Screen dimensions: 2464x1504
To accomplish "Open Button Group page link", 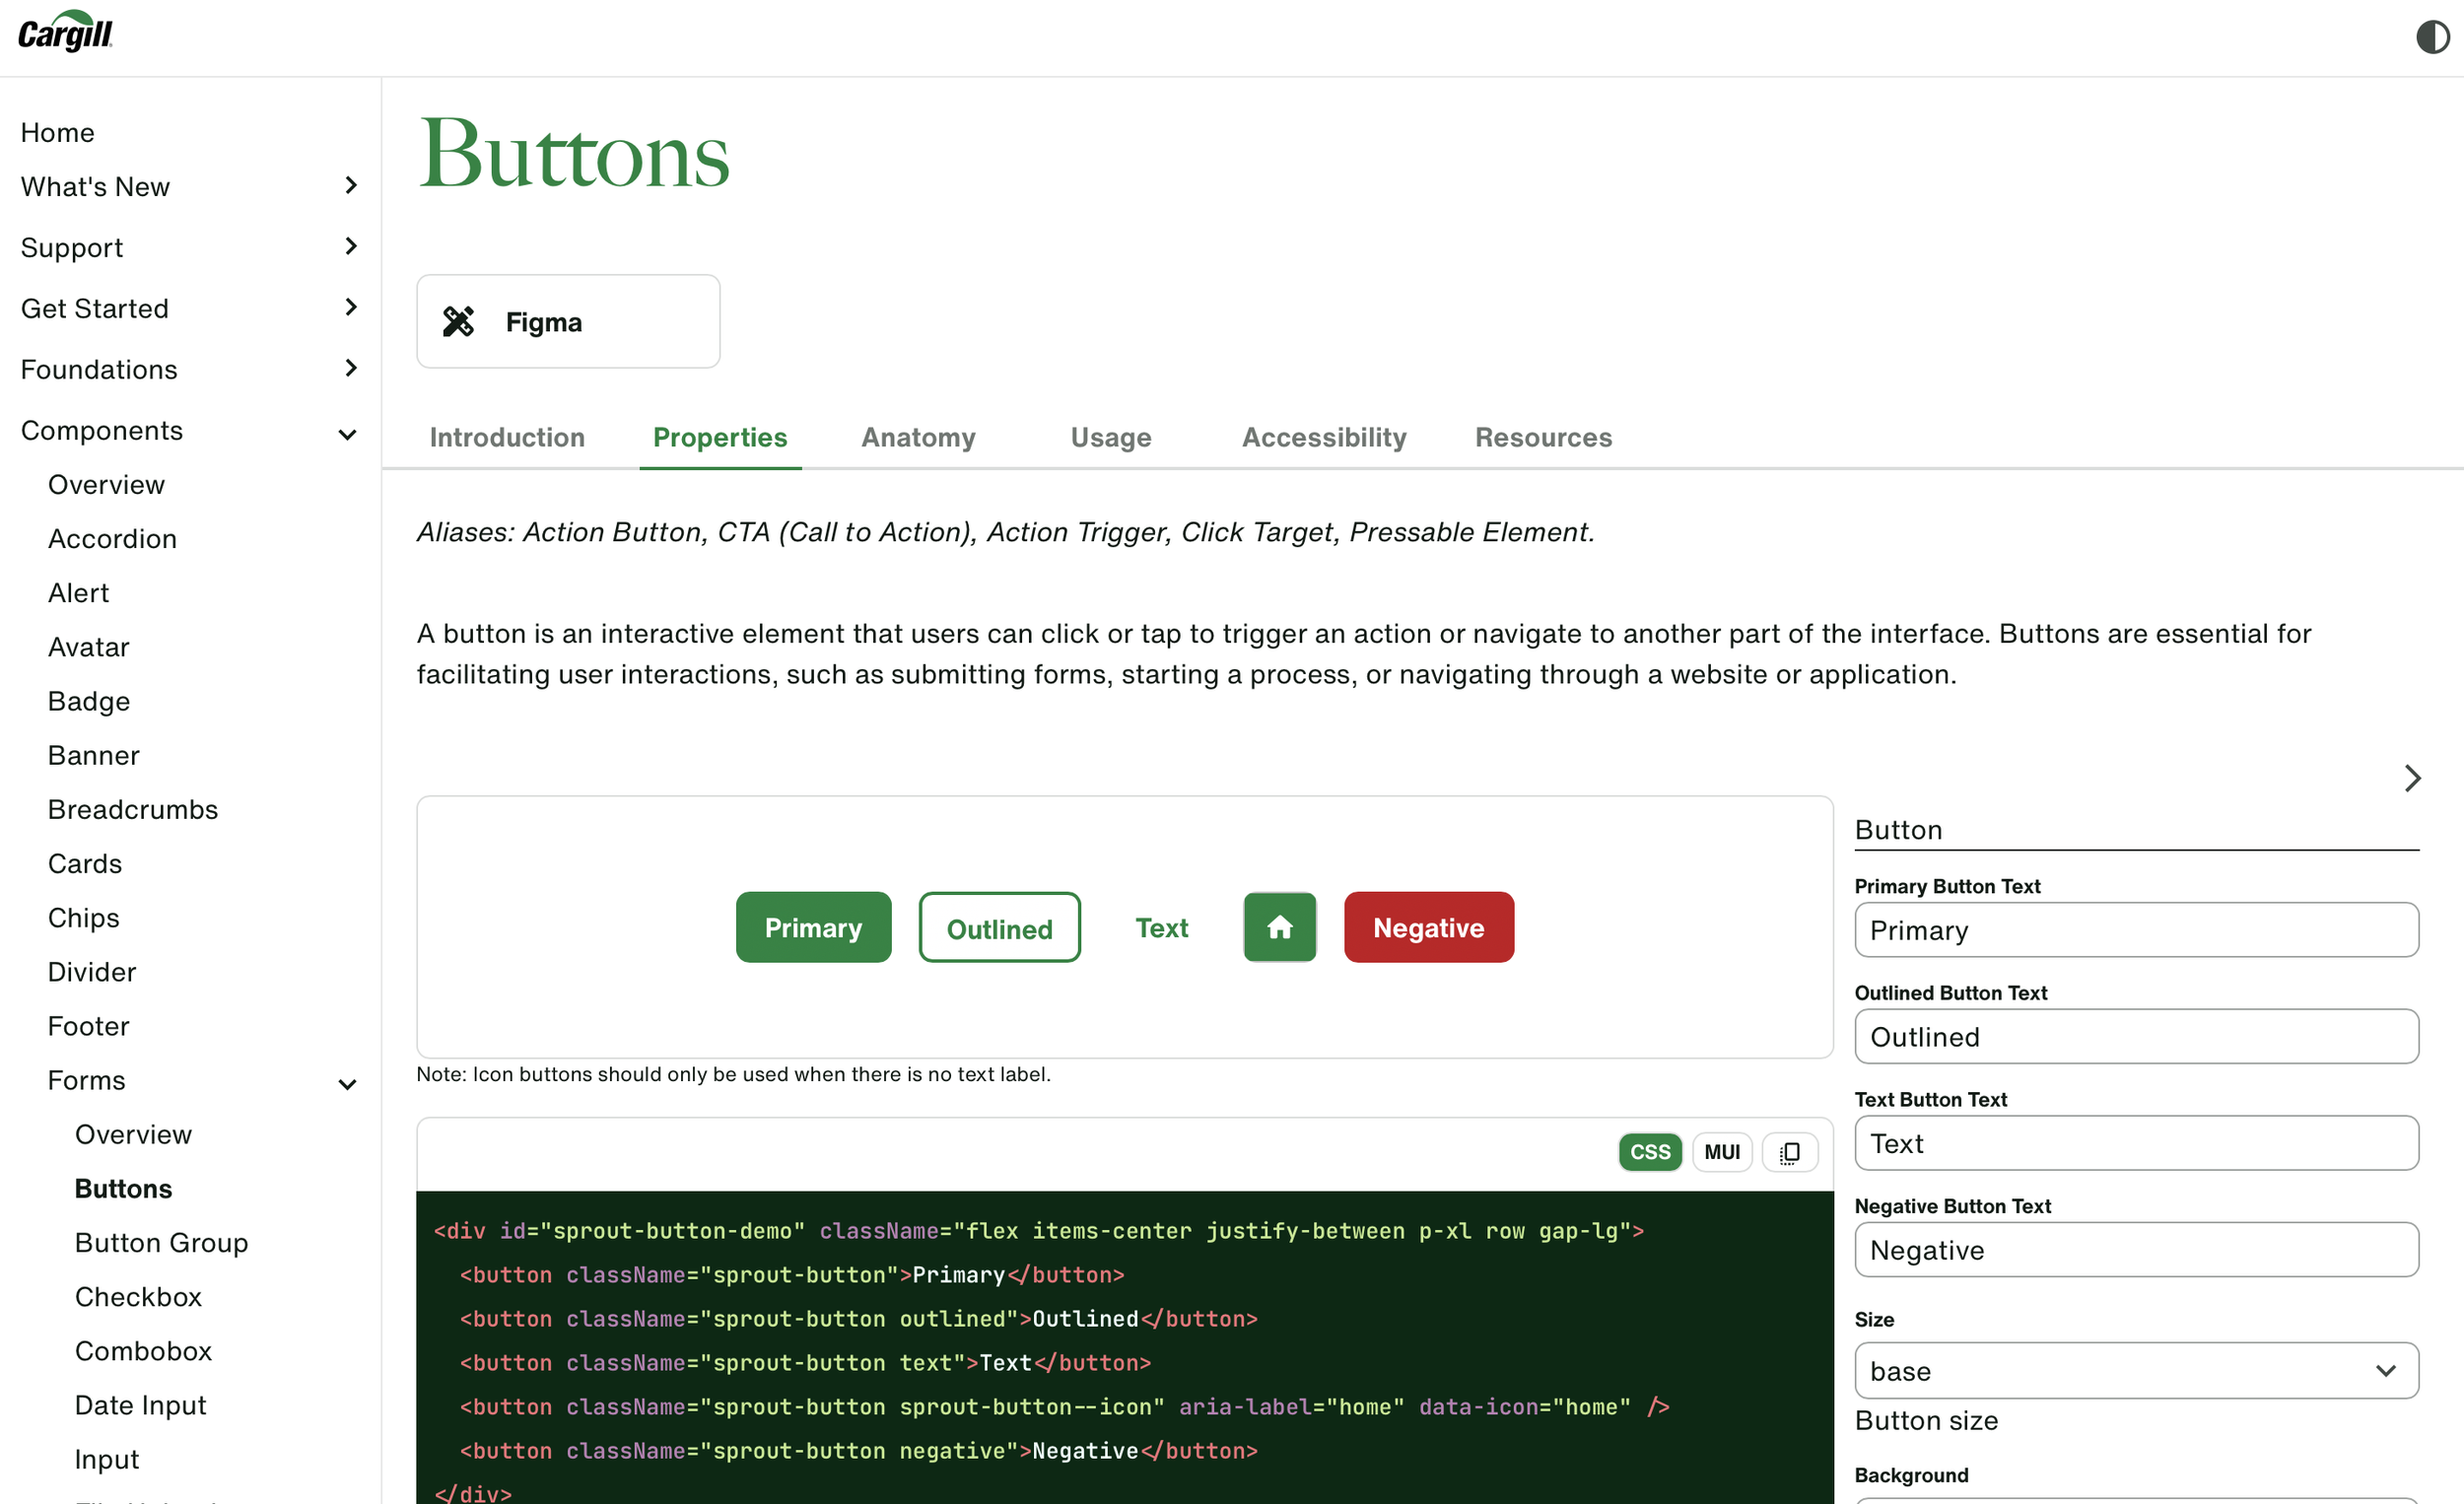I will 161,1243.
